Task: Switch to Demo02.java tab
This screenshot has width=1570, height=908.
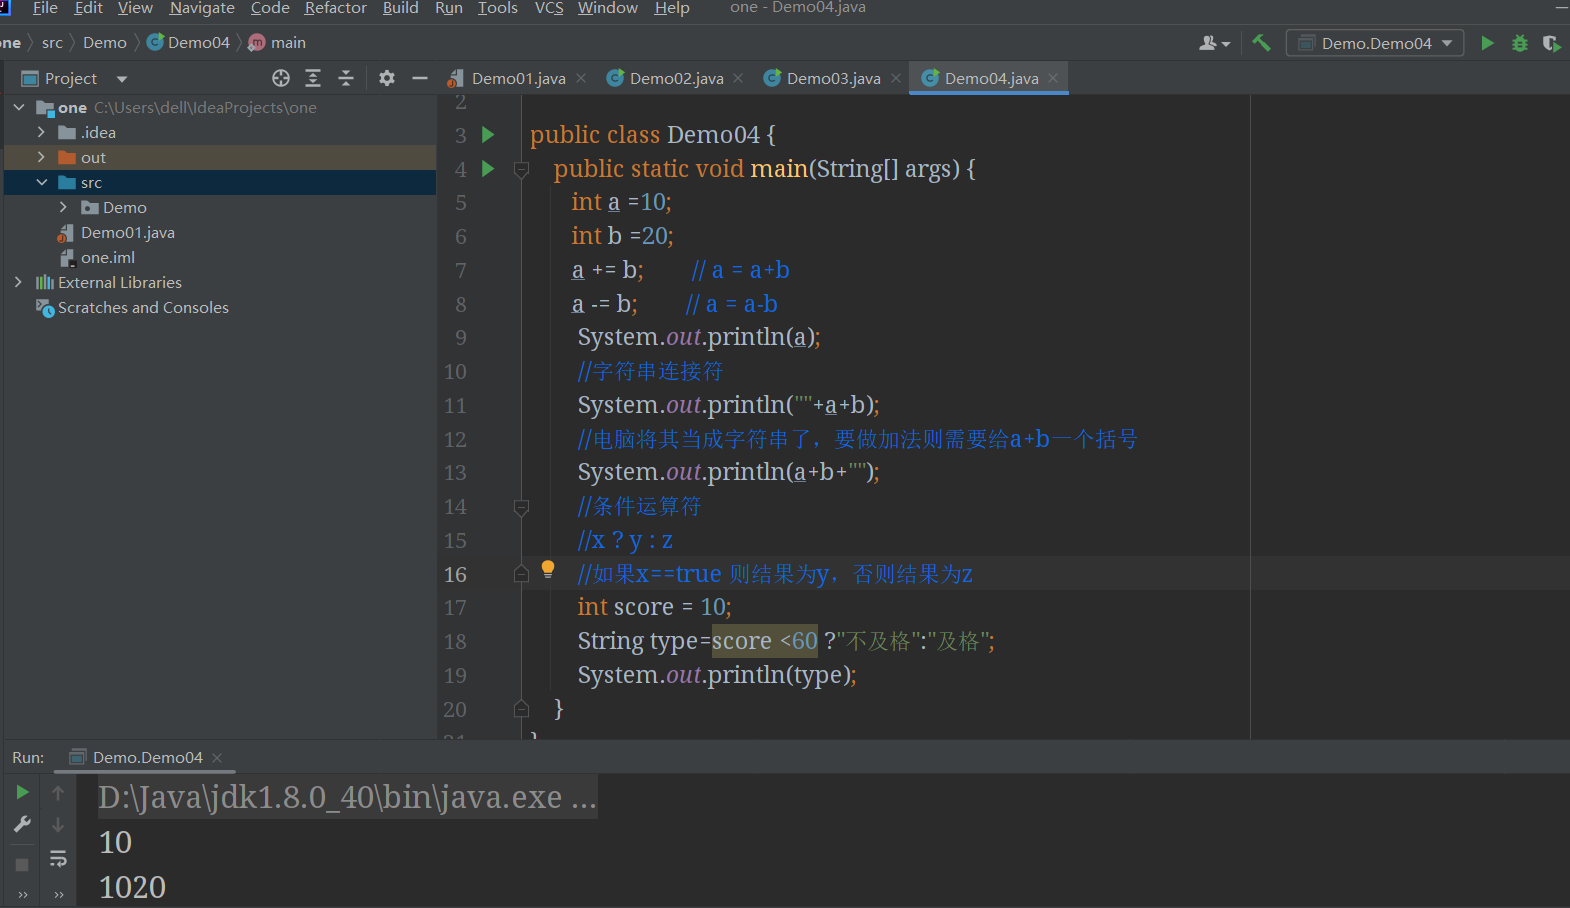Action: click(676, 78)
